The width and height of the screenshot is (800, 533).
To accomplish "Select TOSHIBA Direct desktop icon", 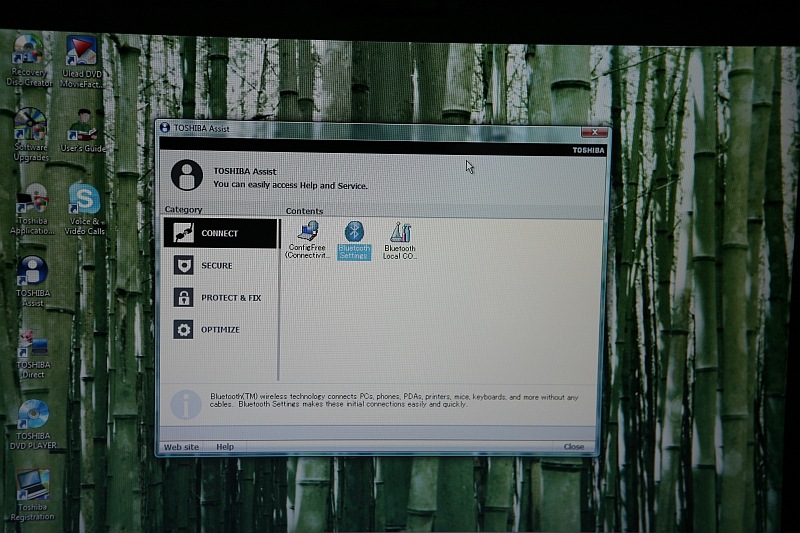I will pyautogui.click(x=33, y=354).
